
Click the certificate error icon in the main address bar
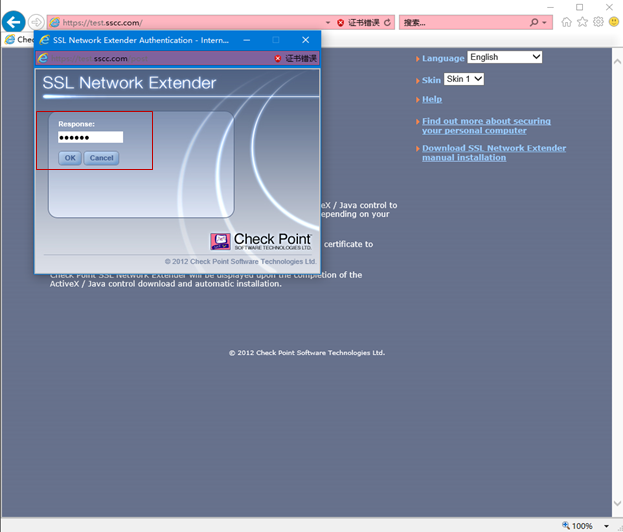(341, 23)
